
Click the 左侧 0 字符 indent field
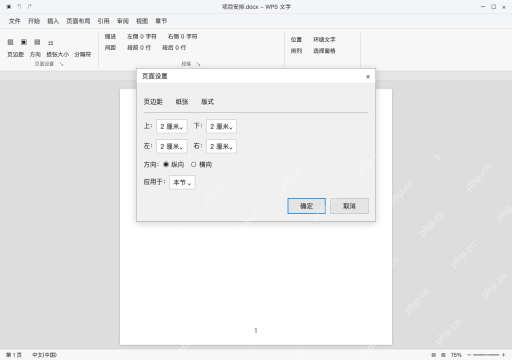click(x=142, y=36)
